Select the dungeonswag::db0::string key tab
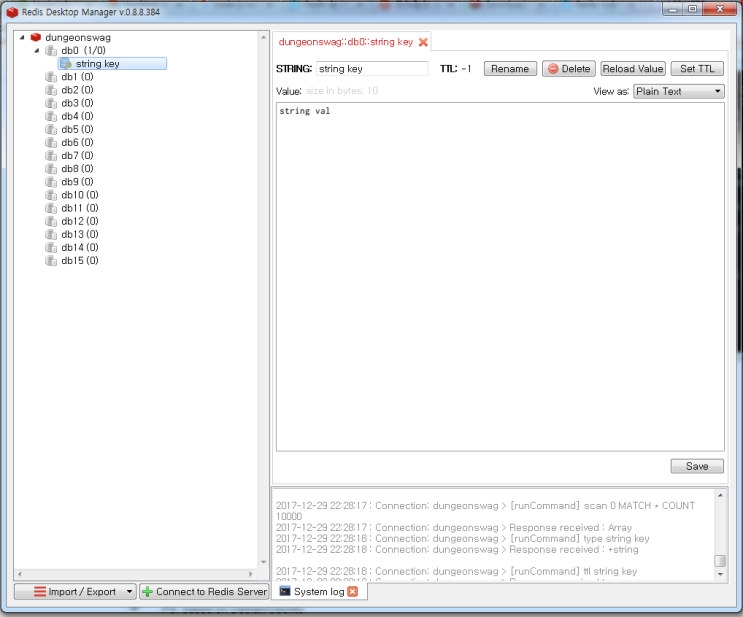743x617 pixels. (x=346, y=42)
